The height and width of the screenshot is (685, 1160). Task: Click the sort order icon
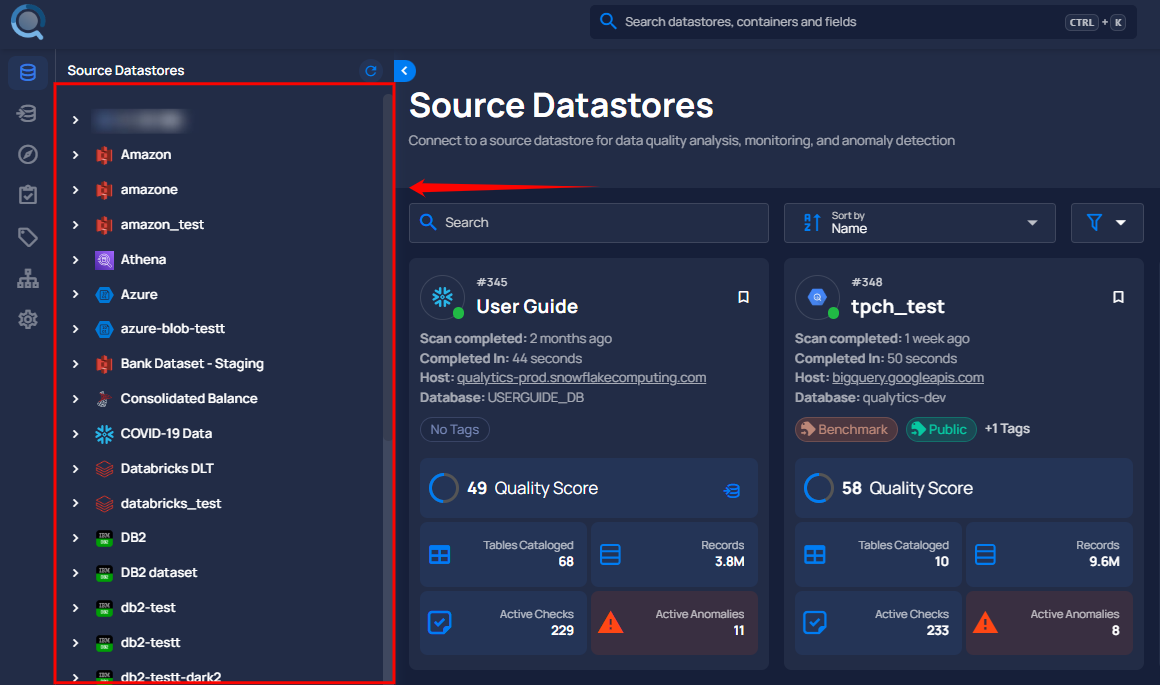click(x=812, y=223)
